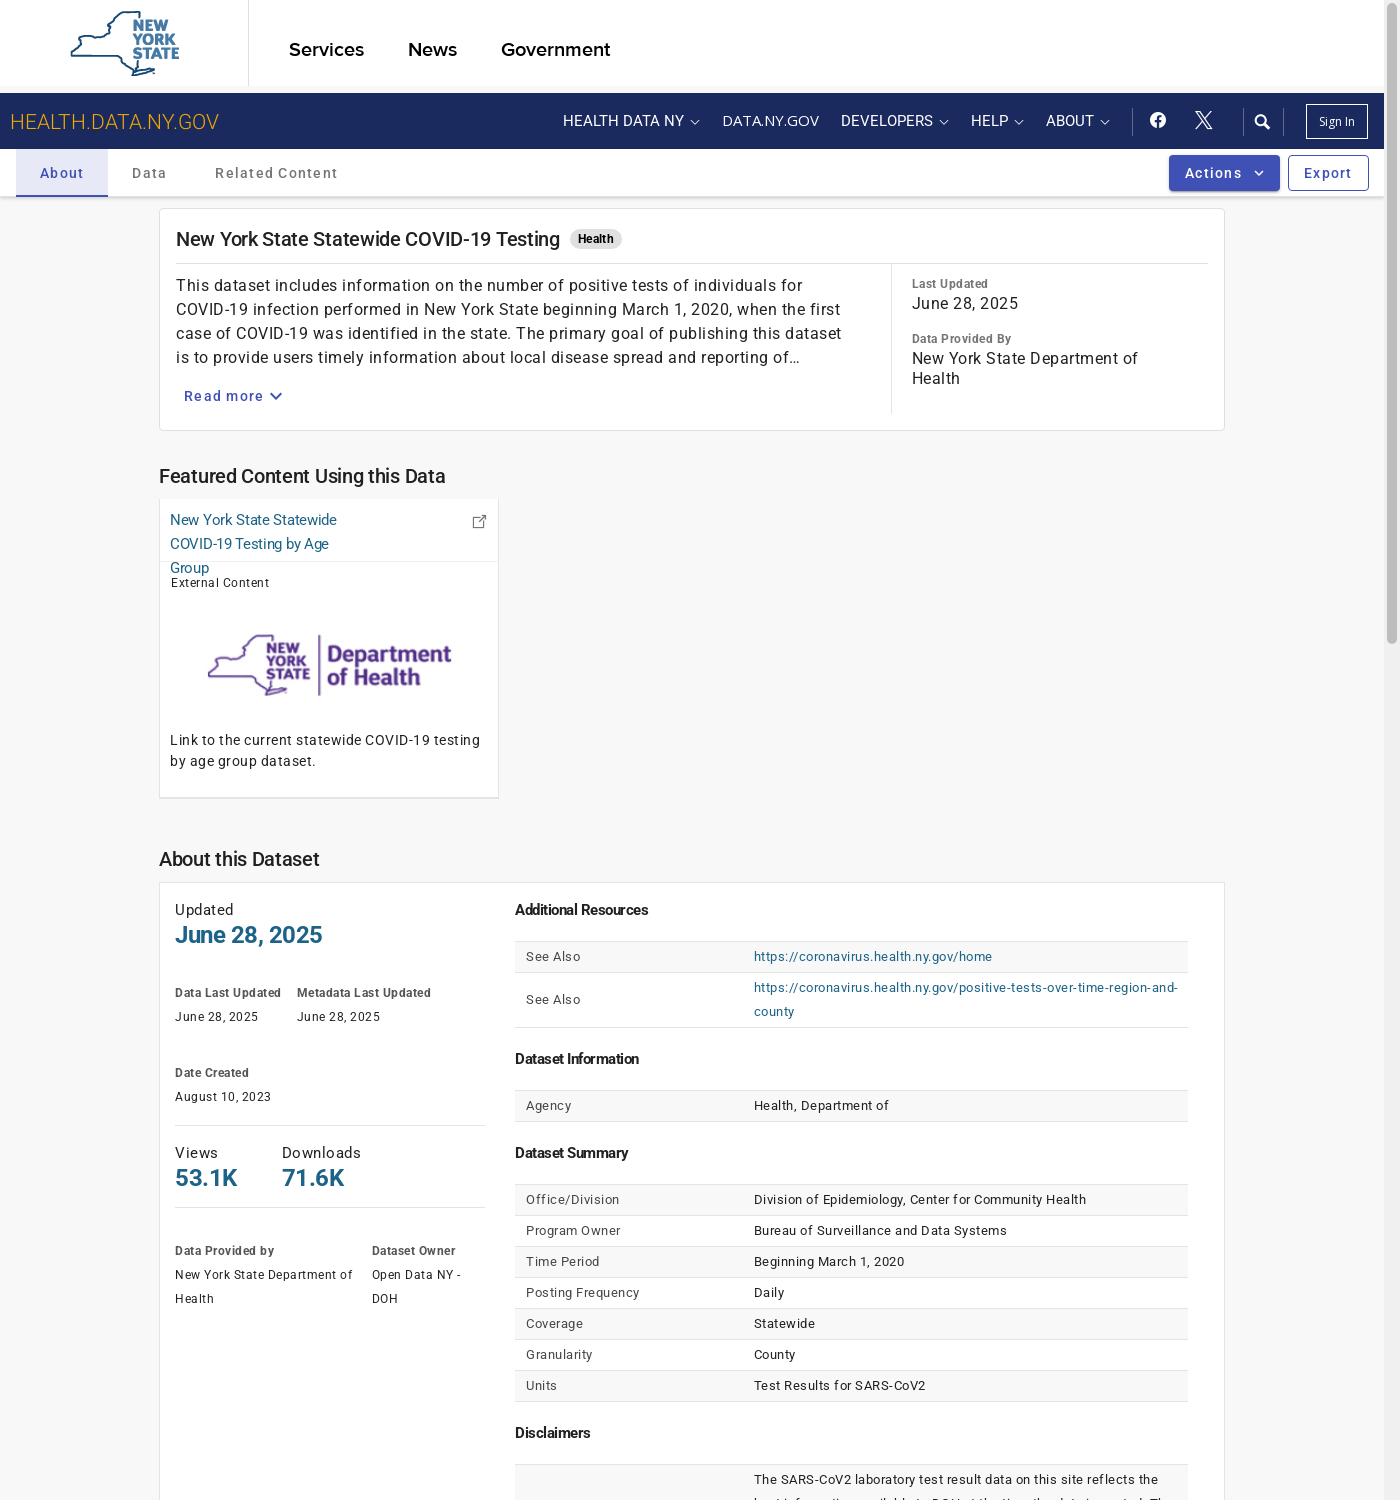The height and width of the screenshot is (1500, 1400).
Task: Expand description with Read more
Action: coord(233,396)
